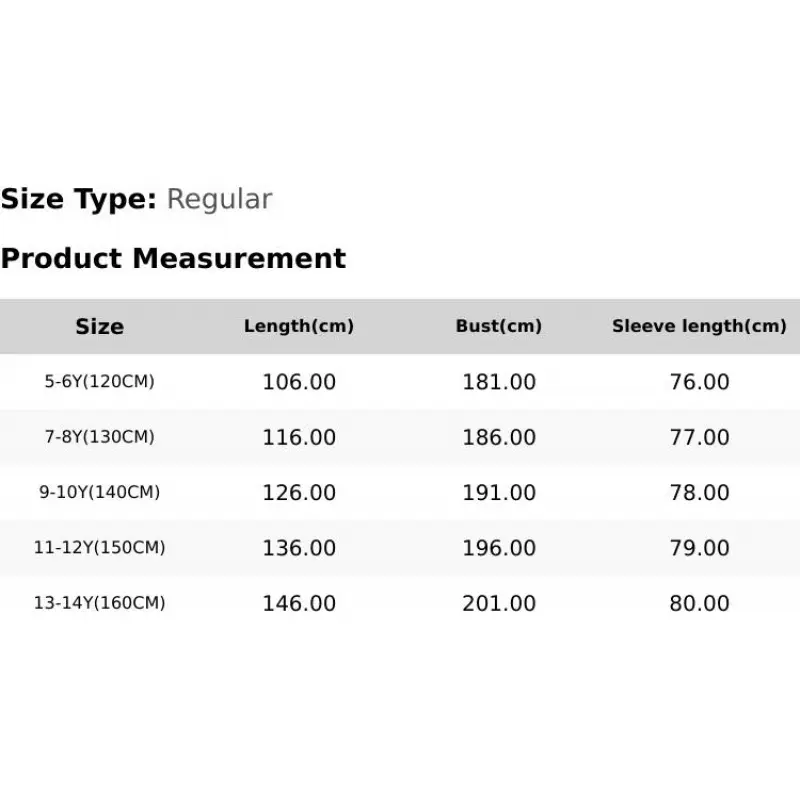Click the Sleeve length(cm) column header
This screenshot has height=800, width=800.
pyautogui.click(x=699, y=326)
